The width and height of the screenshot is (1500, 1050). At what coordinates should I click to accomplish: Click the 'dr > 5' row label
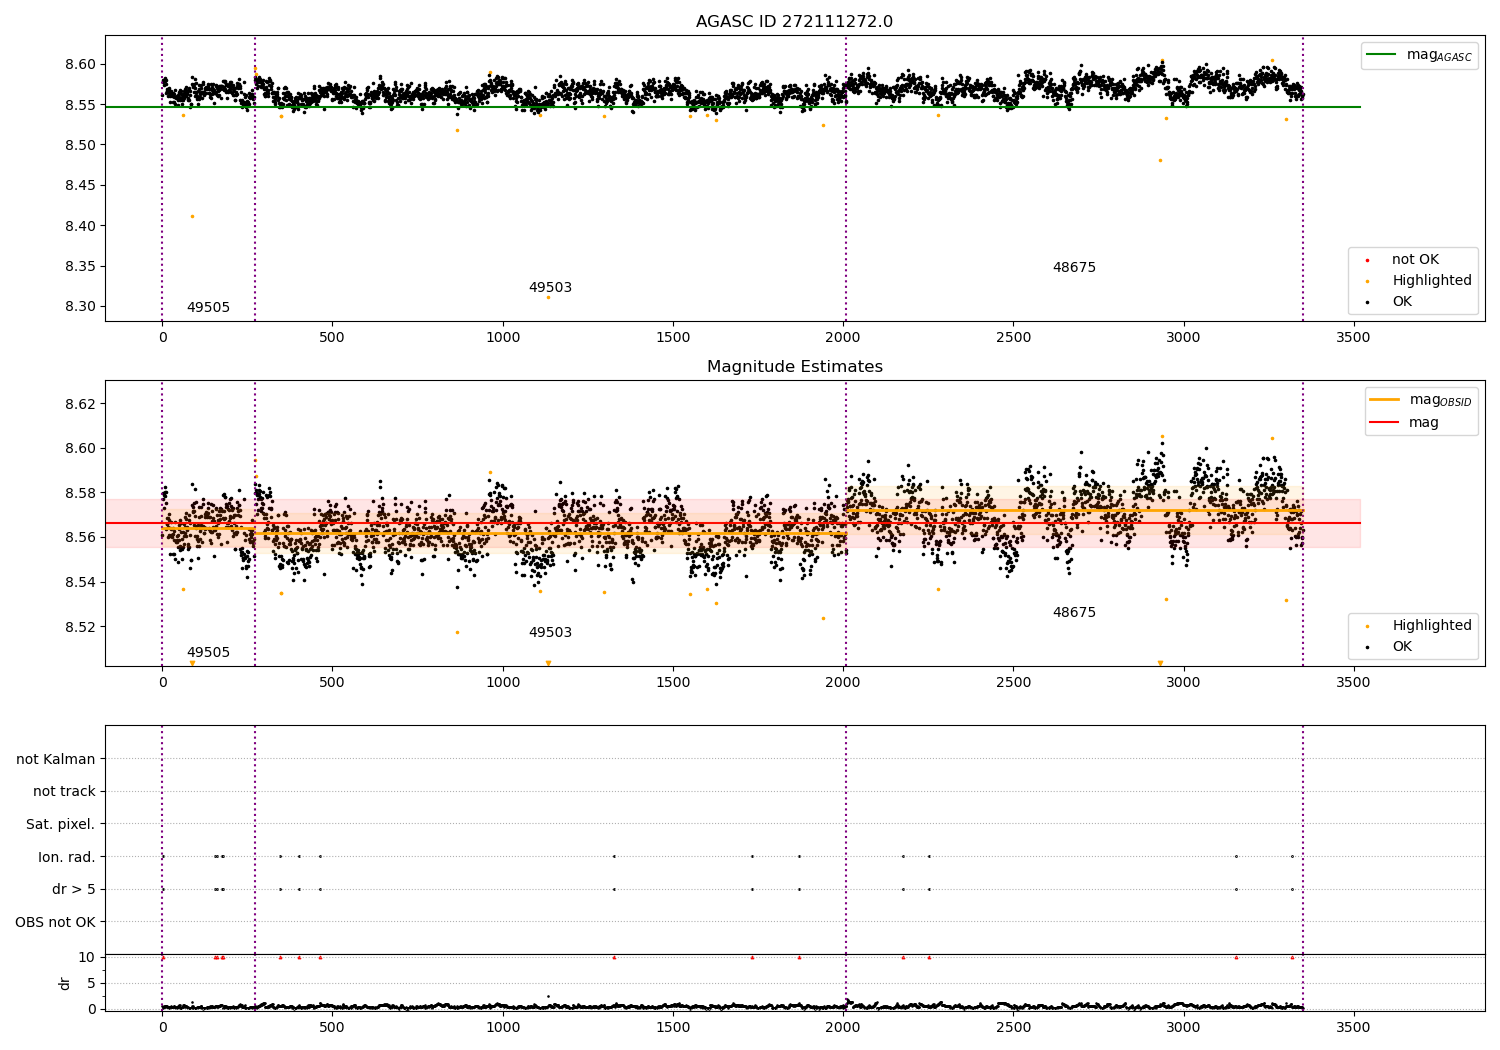point(74,890)
